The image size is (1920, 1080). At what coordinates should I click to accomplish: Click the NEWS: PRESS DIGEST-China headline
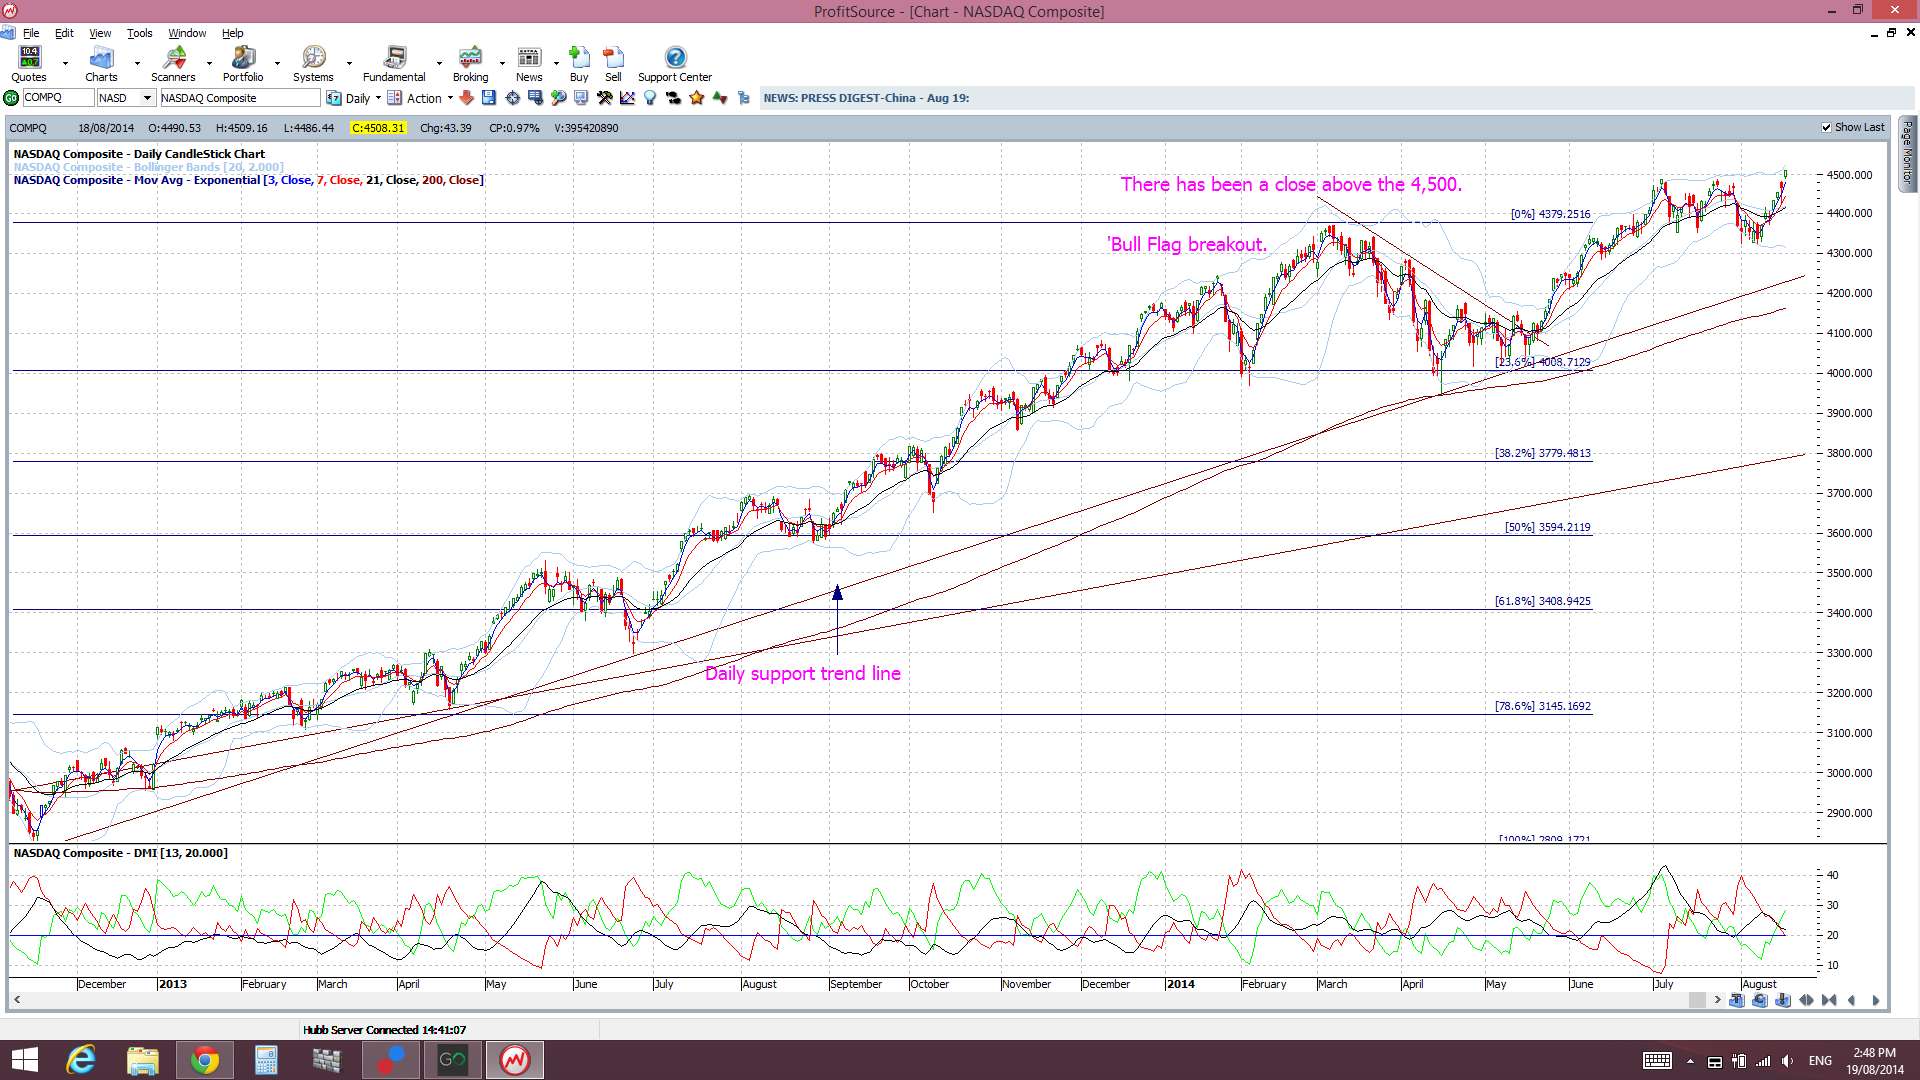(x=866, y=98)
